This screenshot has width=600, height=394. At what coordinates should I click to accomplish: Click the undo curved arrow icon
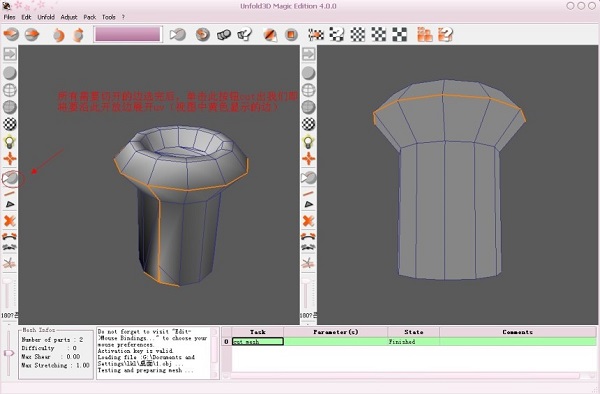[x=58, y=35]
